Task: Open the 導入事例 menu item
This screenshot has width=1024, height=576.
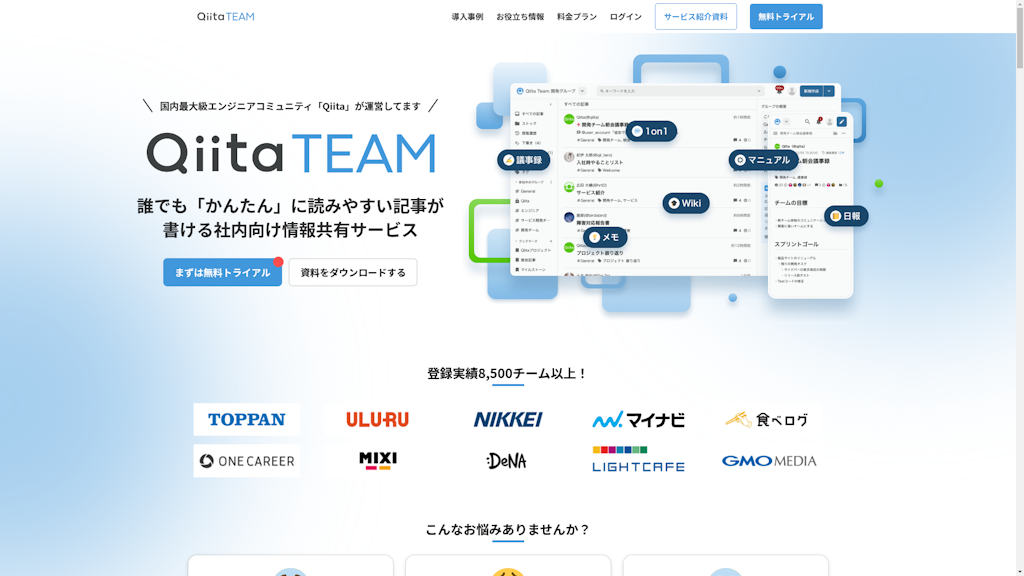Action: point(467,17)
